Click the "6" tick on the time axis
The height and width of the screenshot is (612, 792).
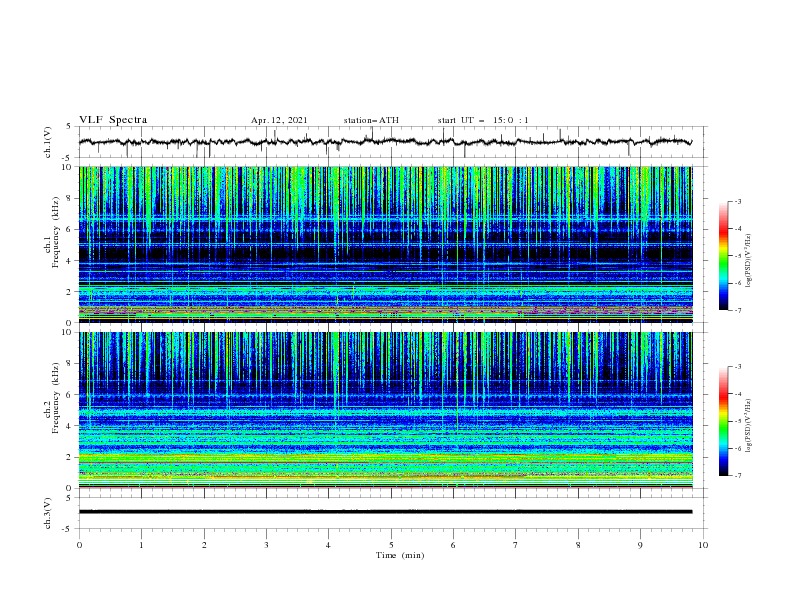[x=453, y=545]
